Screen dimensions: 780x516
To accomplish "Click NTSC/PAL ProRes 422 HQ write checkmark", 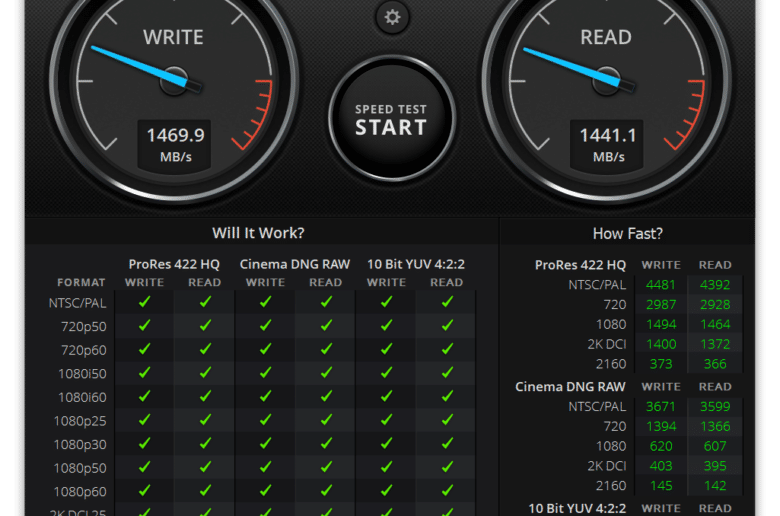I will 145,302.
